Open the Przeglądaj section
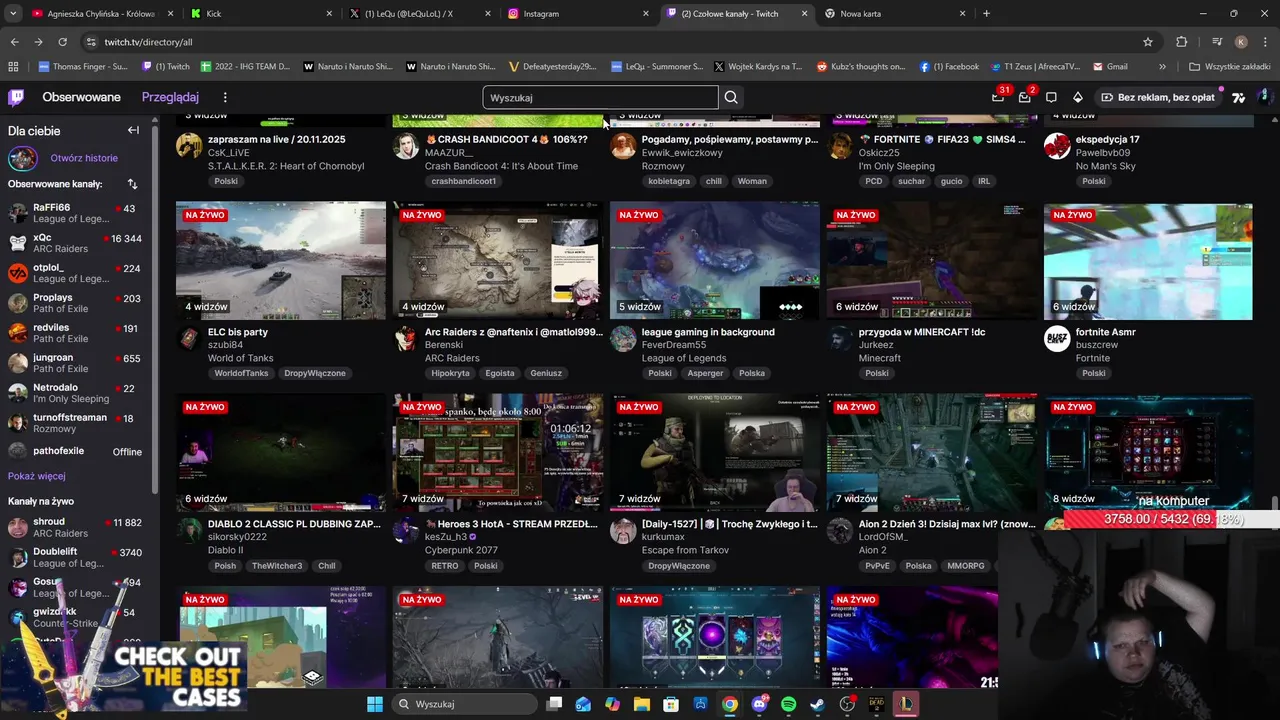This screenshot has height=720, width=1280. pyautogui.click(x=170, y=97)
